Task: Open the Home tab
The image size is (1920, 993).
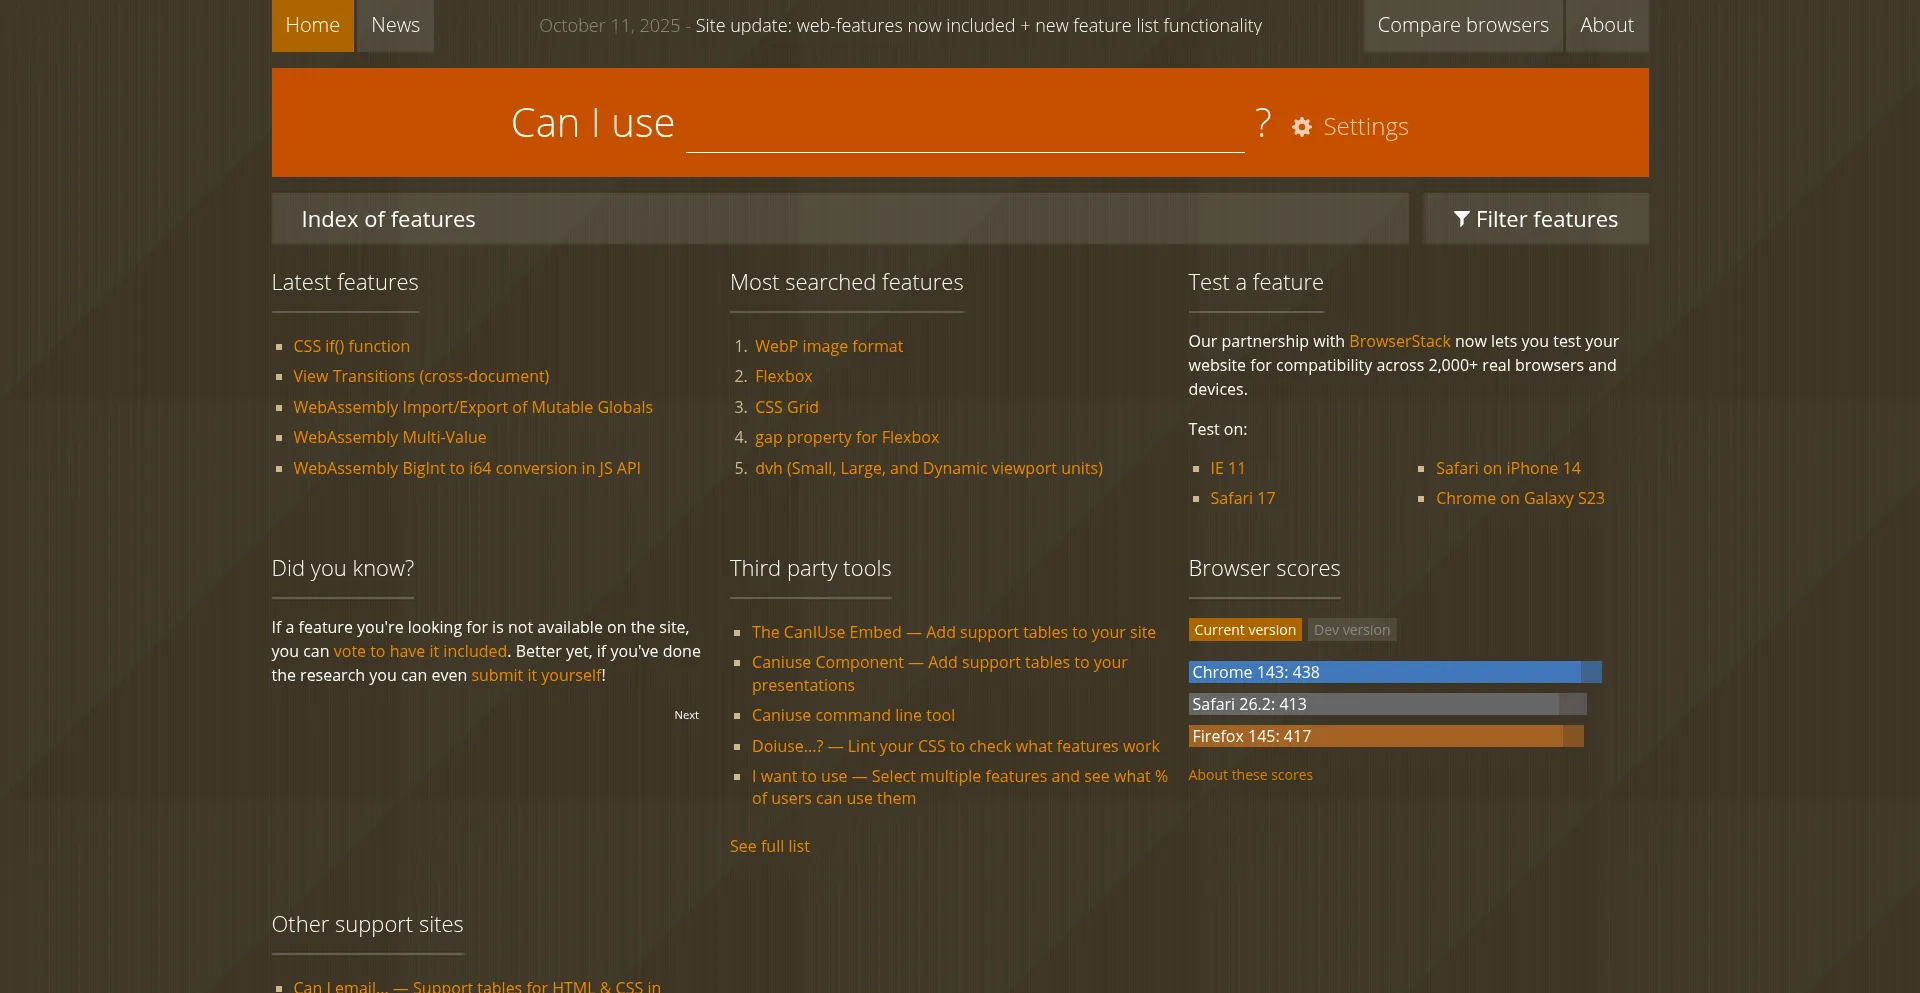Action: point(312,25)
